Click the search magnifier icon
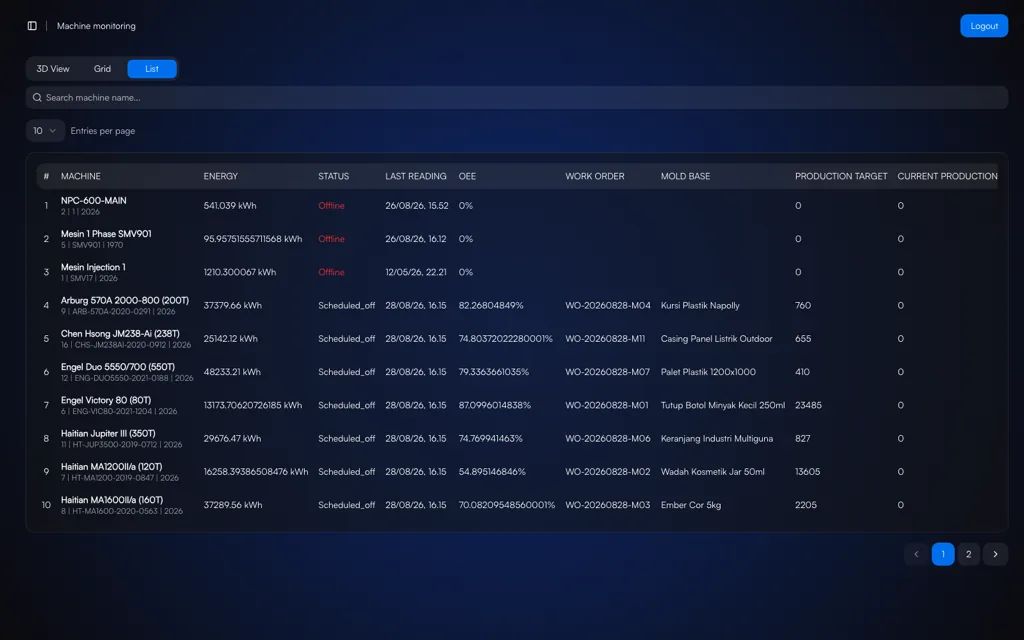1024x640 pixels. 37,97
